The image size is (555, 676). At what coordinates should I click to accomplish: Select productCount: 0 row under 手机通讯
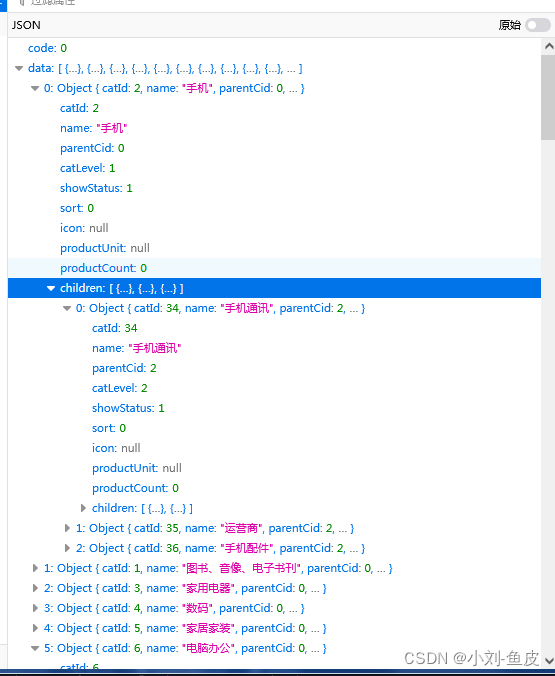[274, 488]
